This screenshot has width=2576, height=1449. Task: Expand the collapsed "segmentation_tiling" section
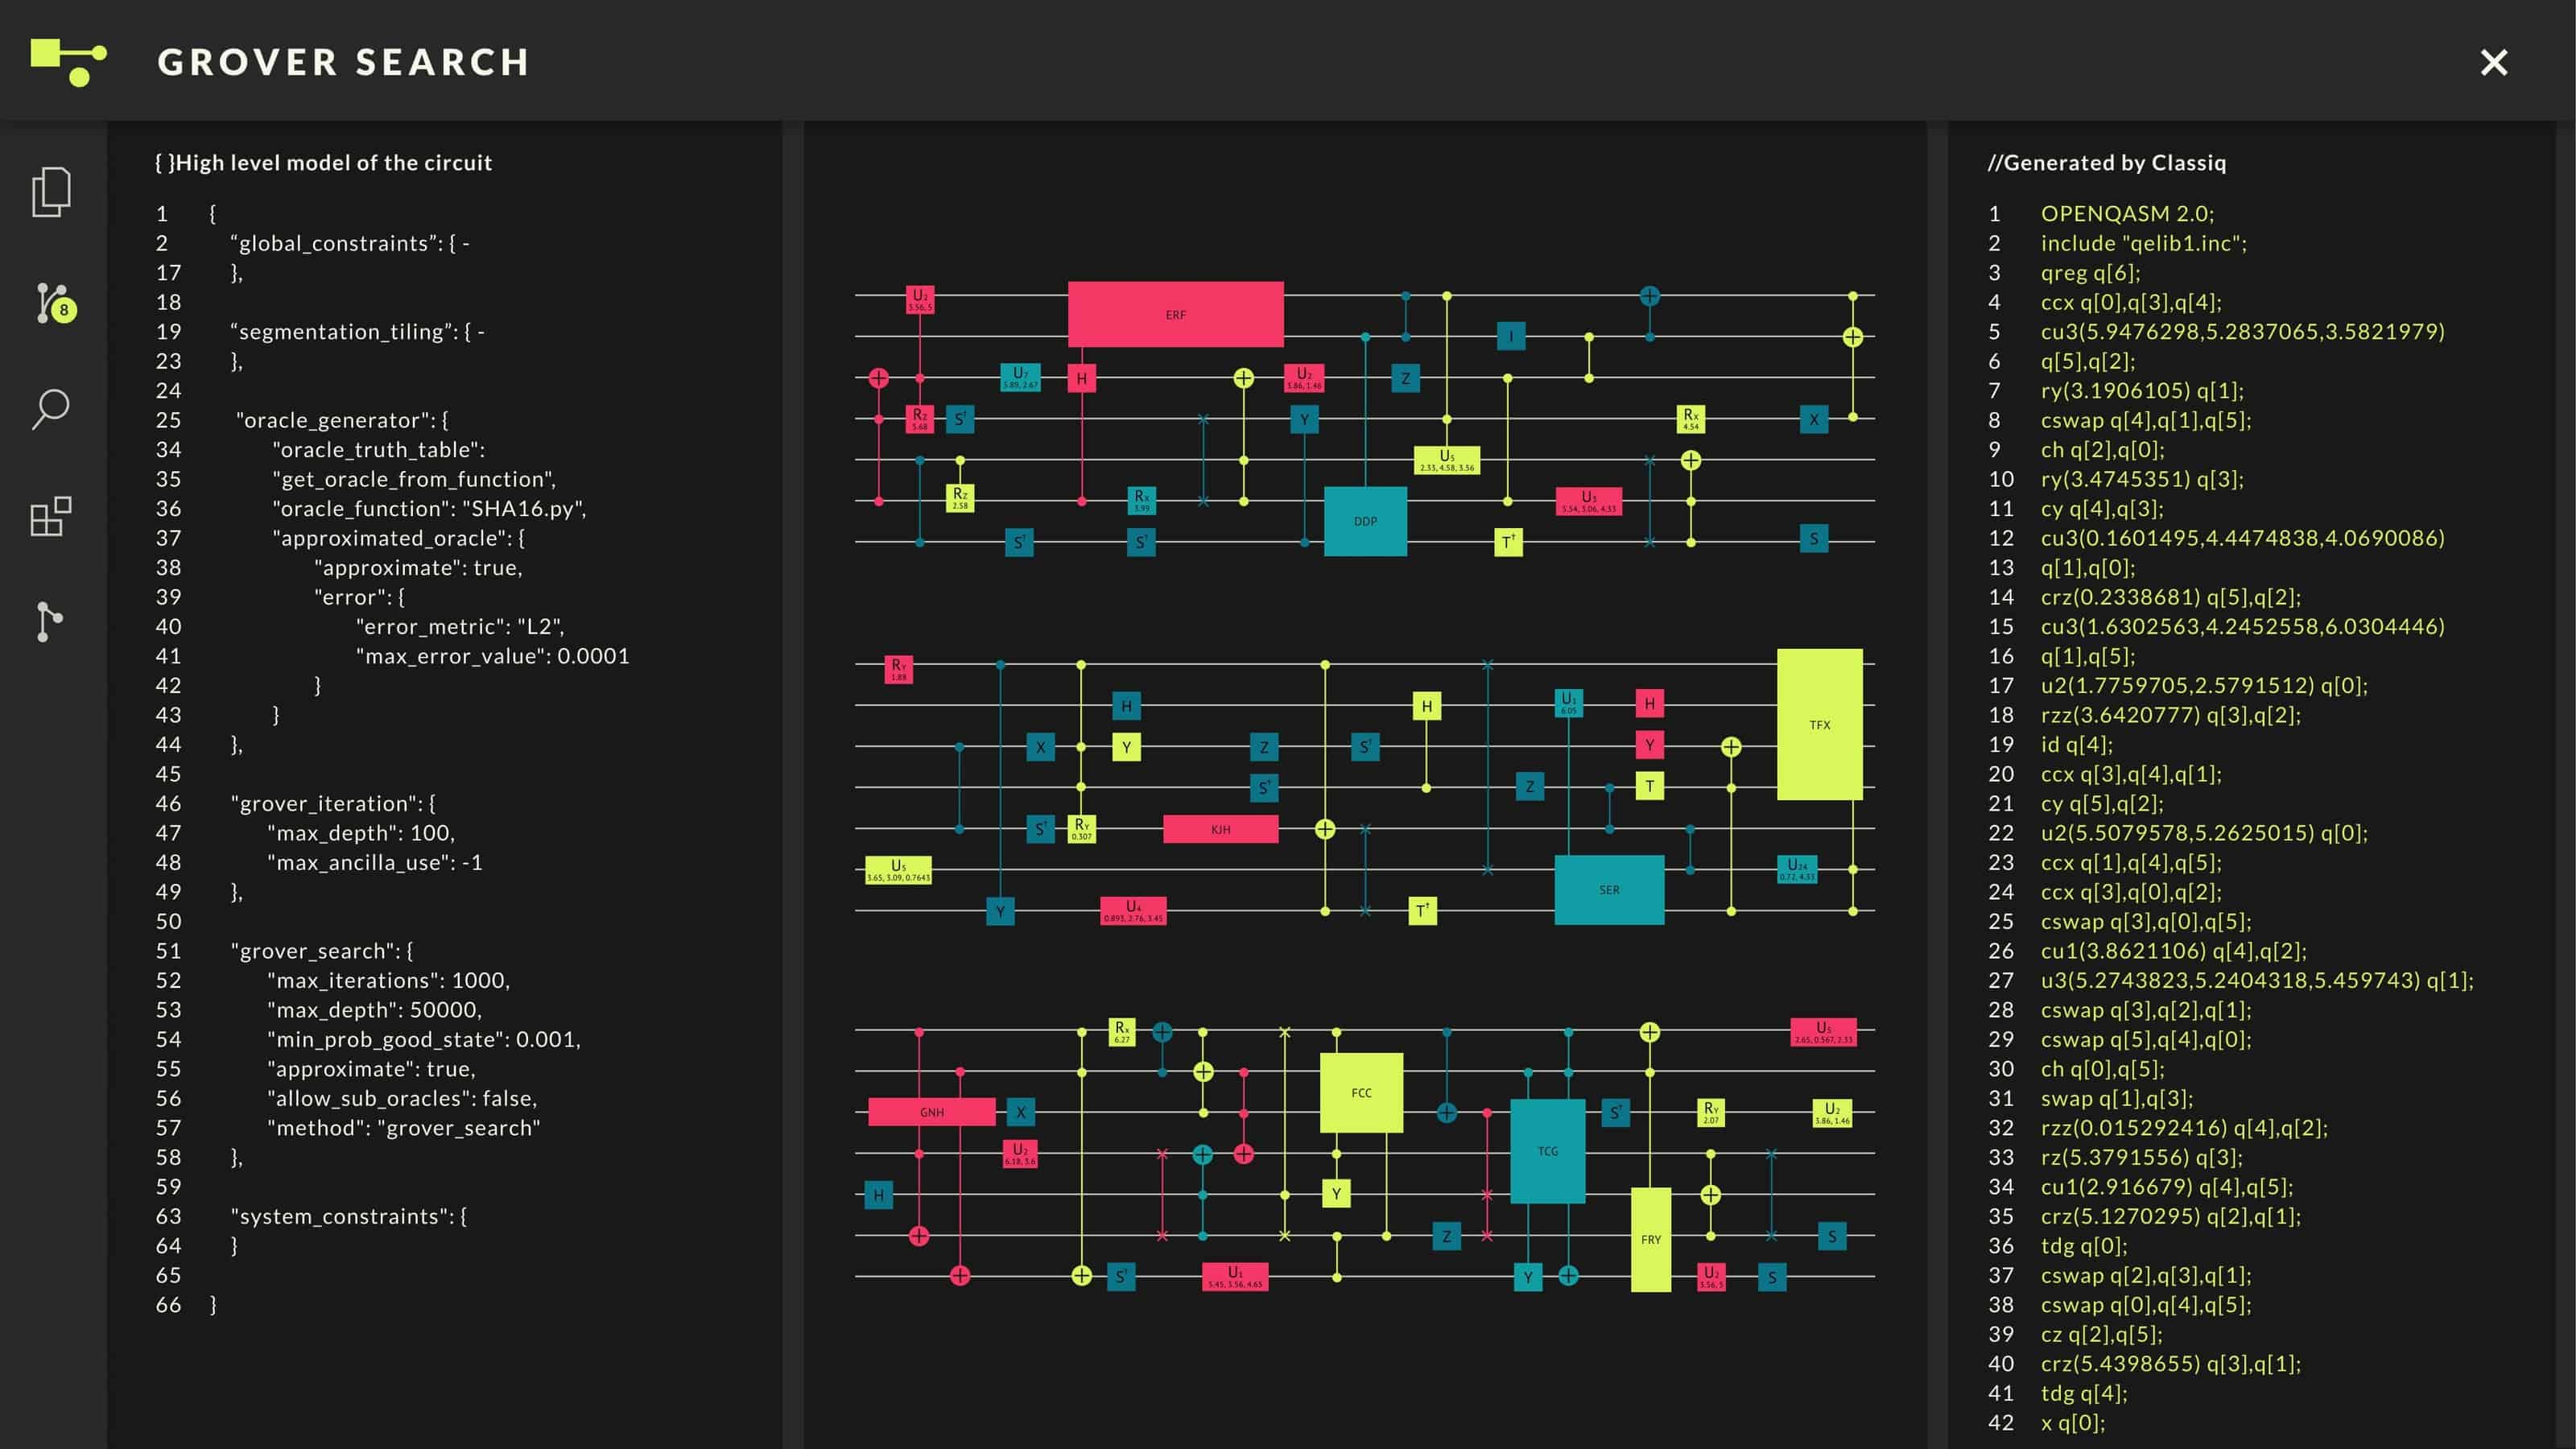[x=481, y=332]
